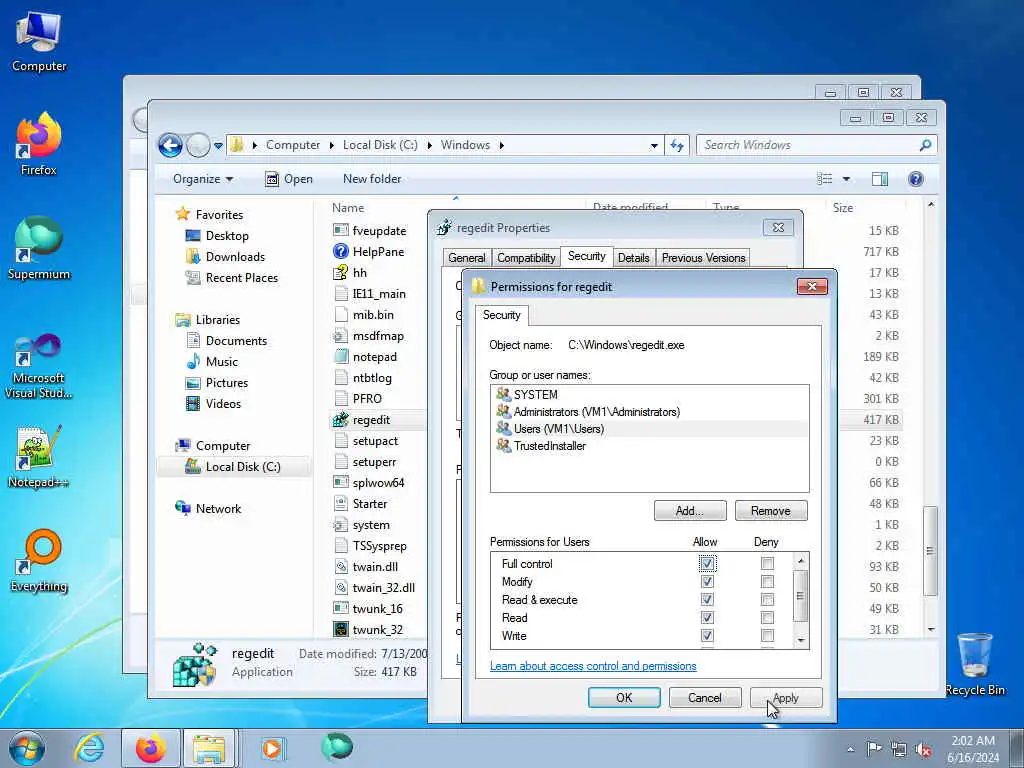Open the media player taskbar icon
The width and height of the screenshot is (1024, 768).
coord(272,748)
